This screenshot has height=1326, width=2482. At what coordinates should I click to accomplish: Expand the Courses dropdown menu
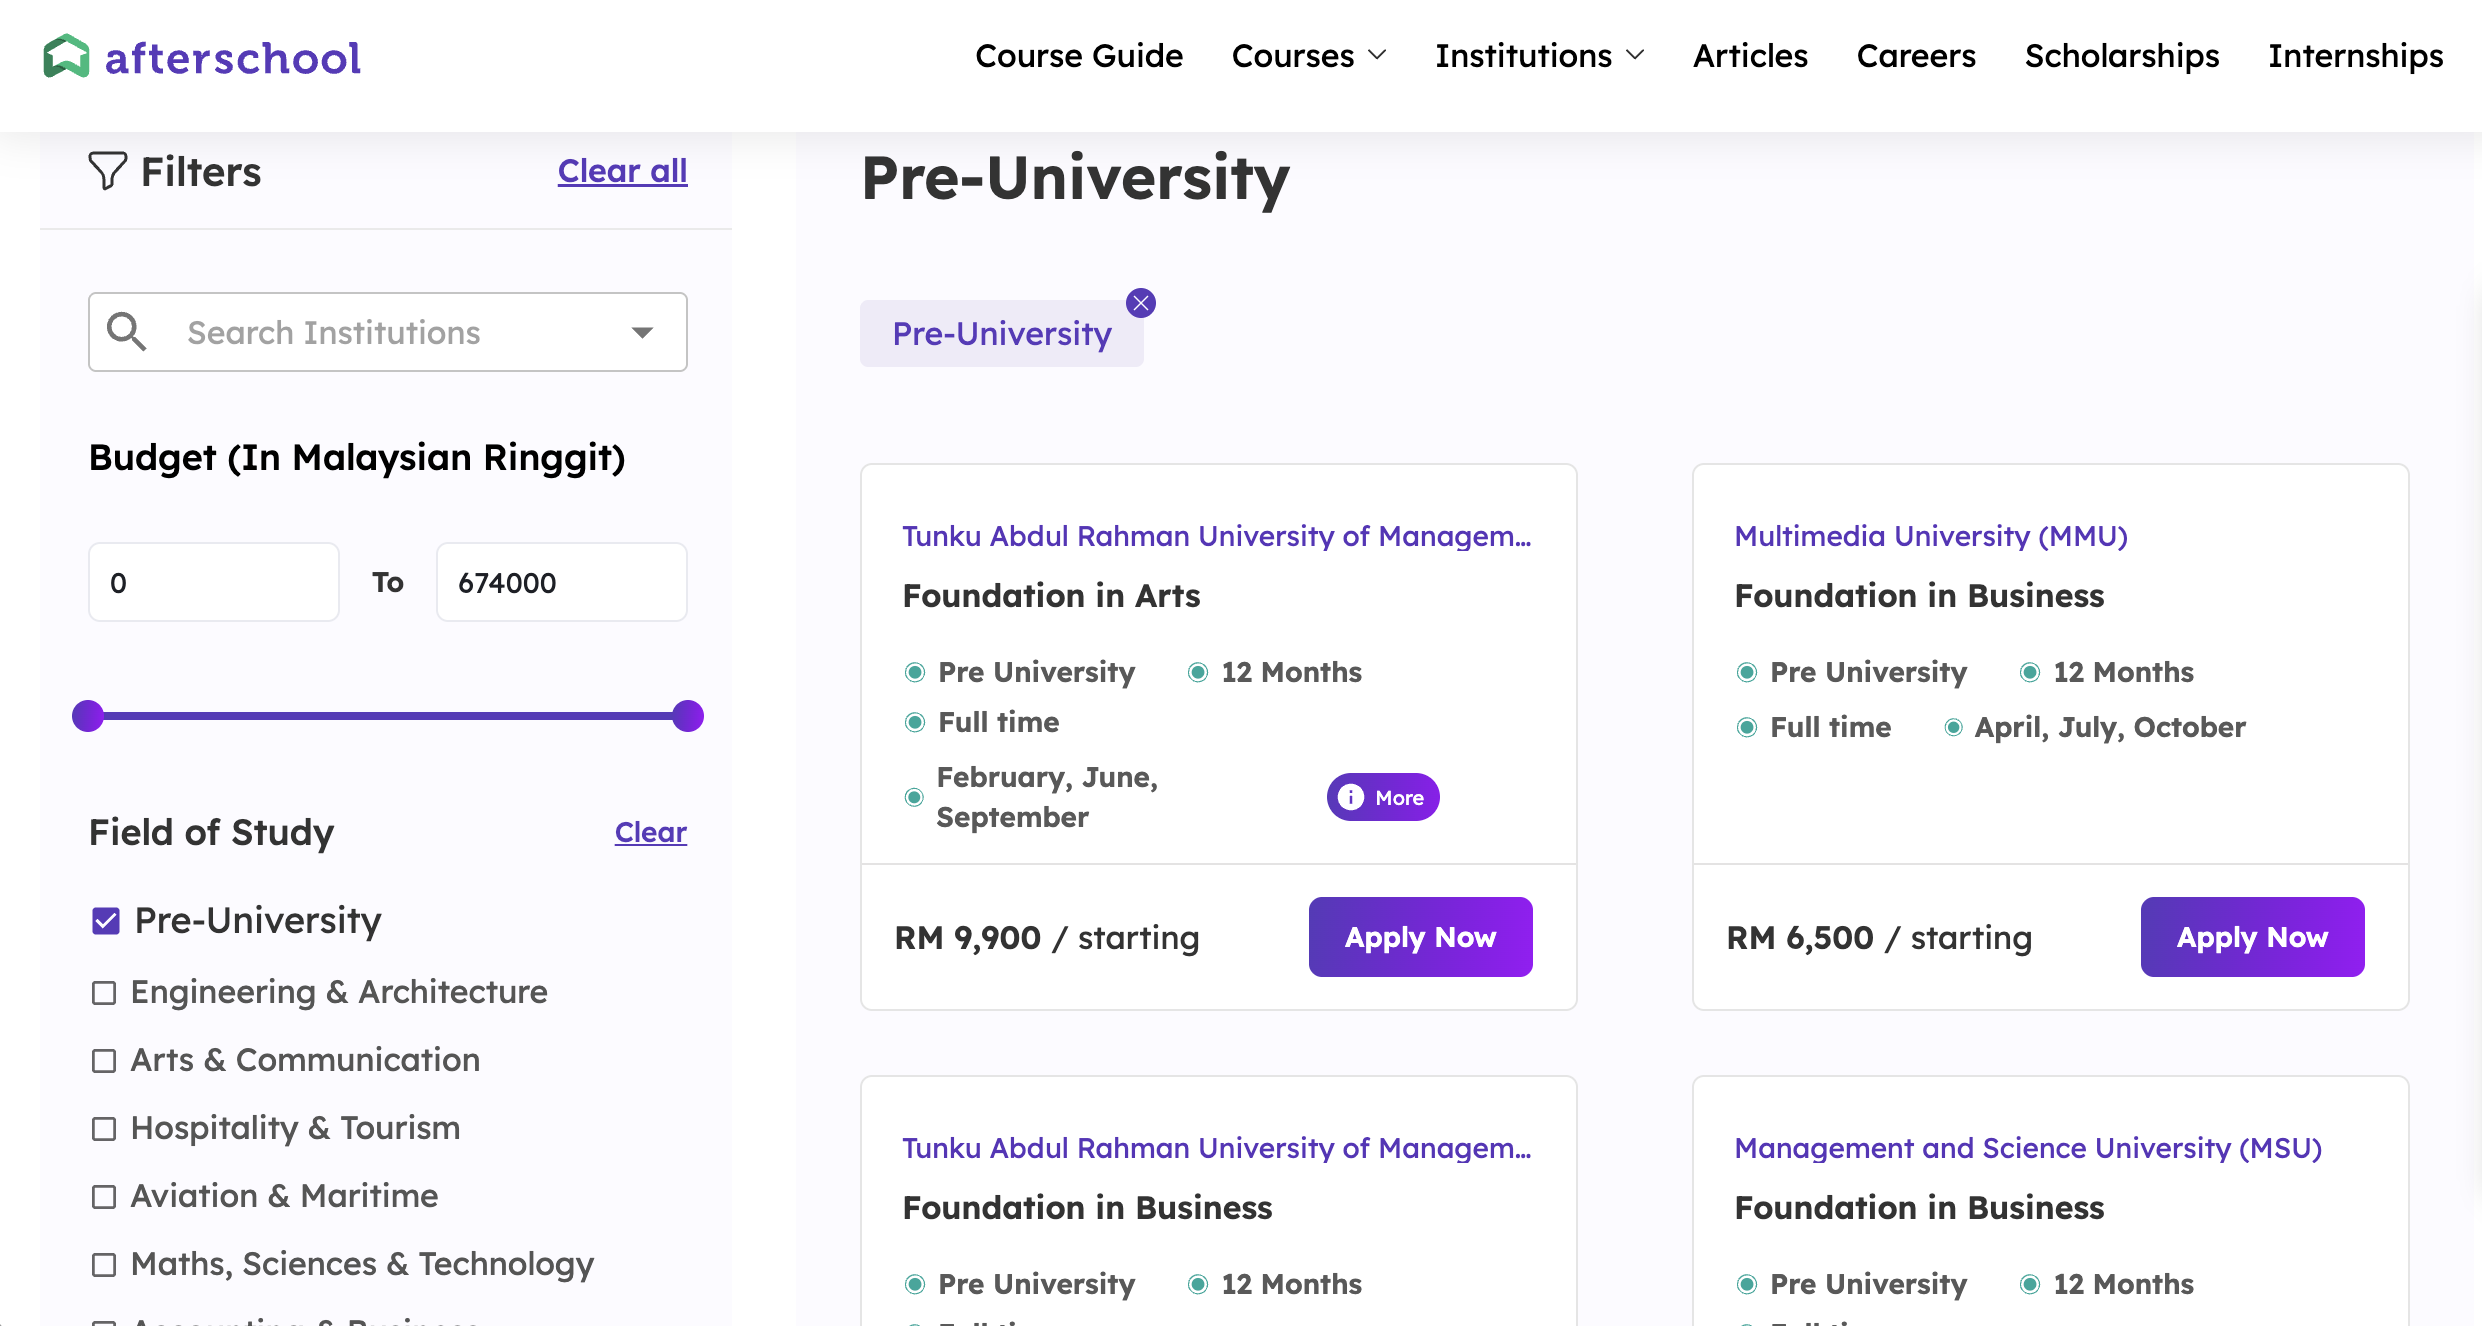[x=1309, y=56]
